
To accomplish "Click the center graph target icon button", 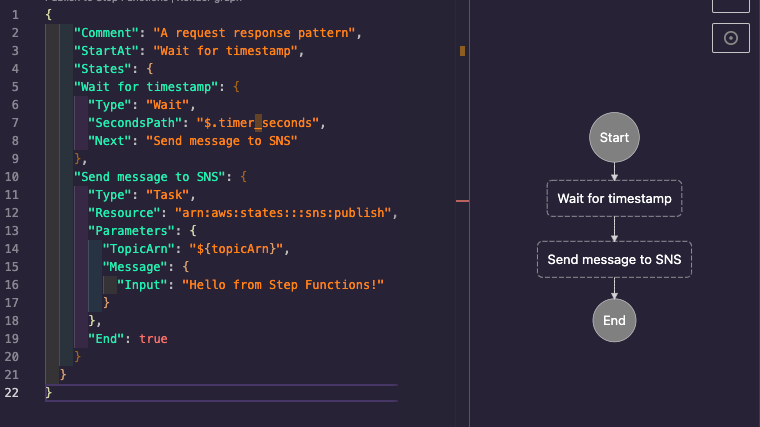I will tap(730, 38).
